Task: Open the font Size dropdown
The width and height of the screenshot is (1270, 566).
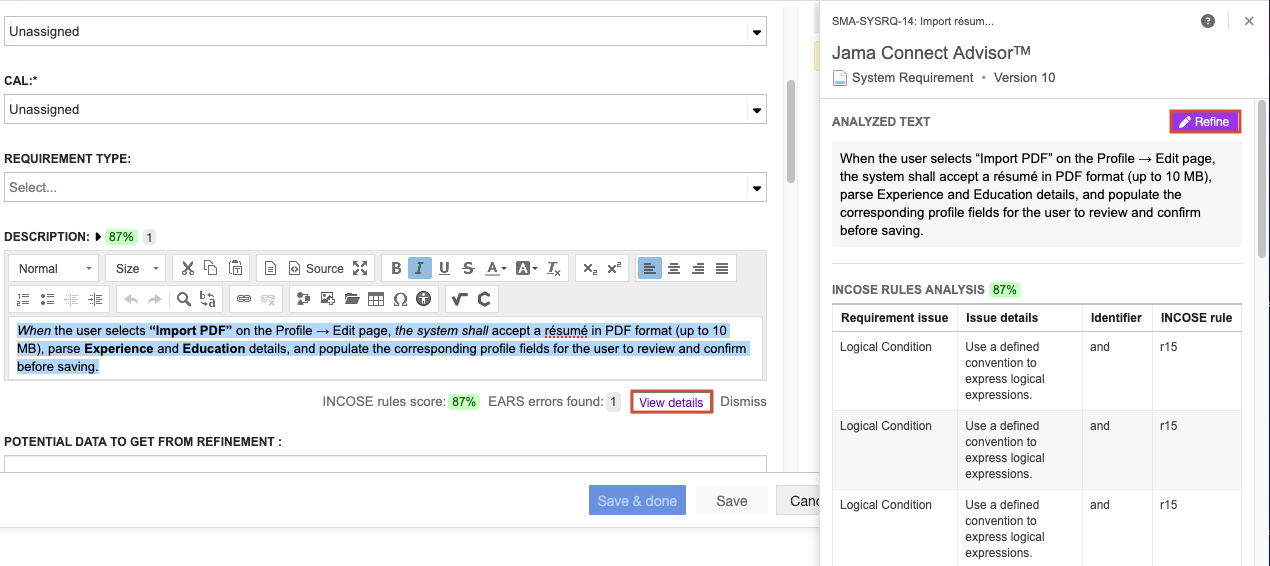Action: [137, 268]
